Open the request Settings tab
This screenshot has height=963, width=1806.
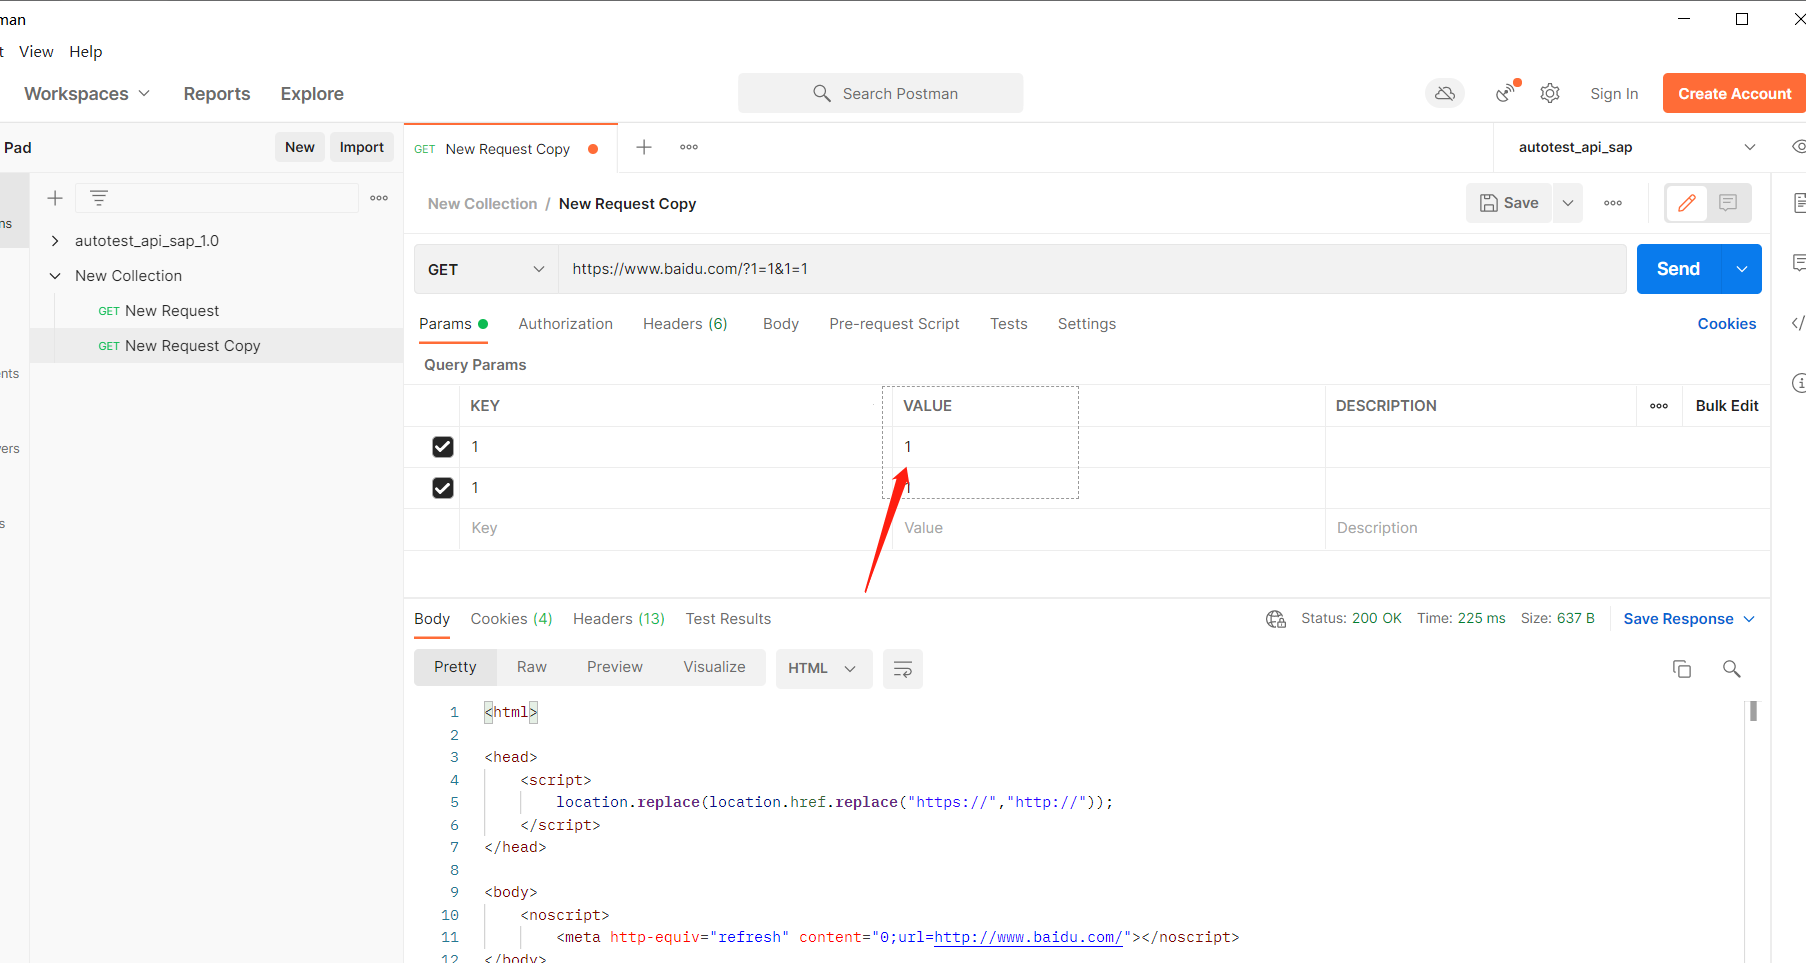[1087, 324]
